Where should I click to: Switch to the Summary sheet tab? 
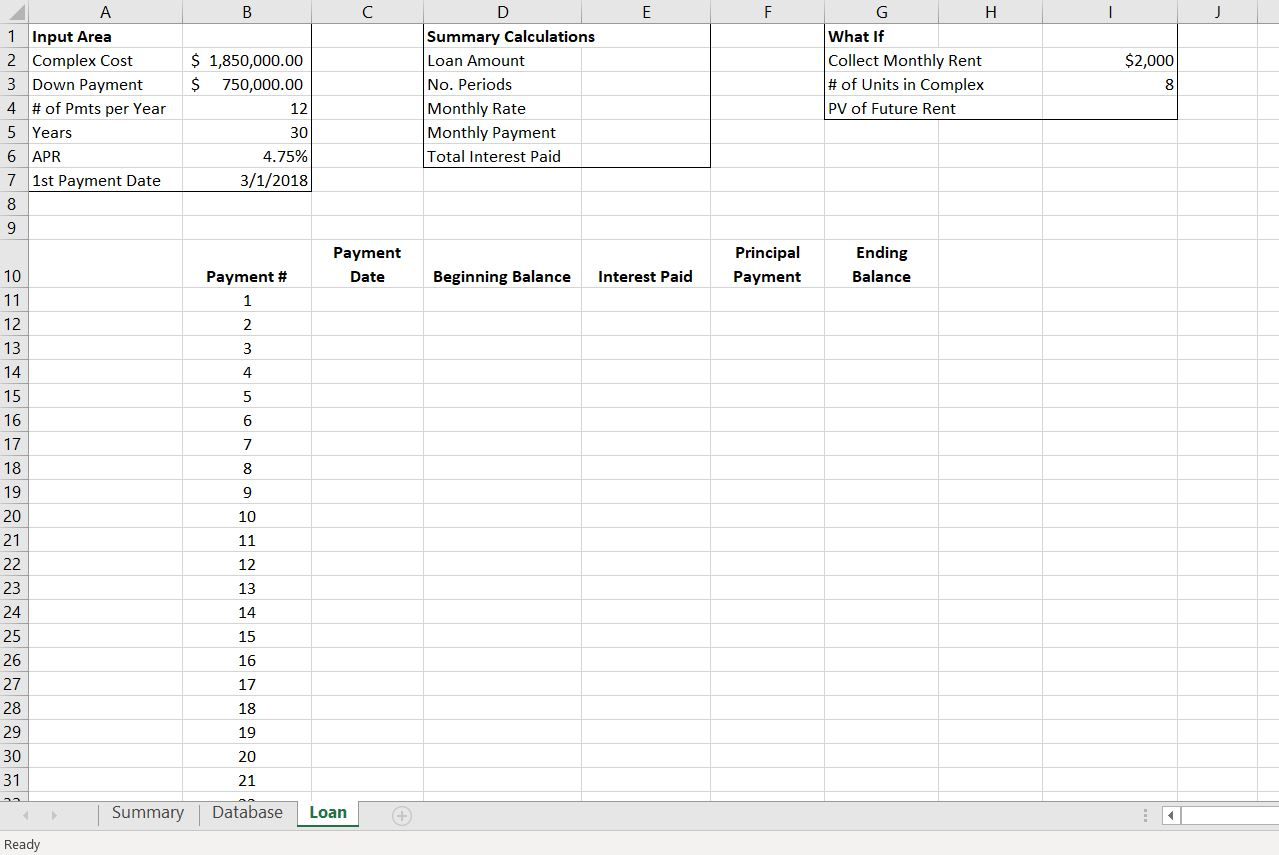point(147,813)
